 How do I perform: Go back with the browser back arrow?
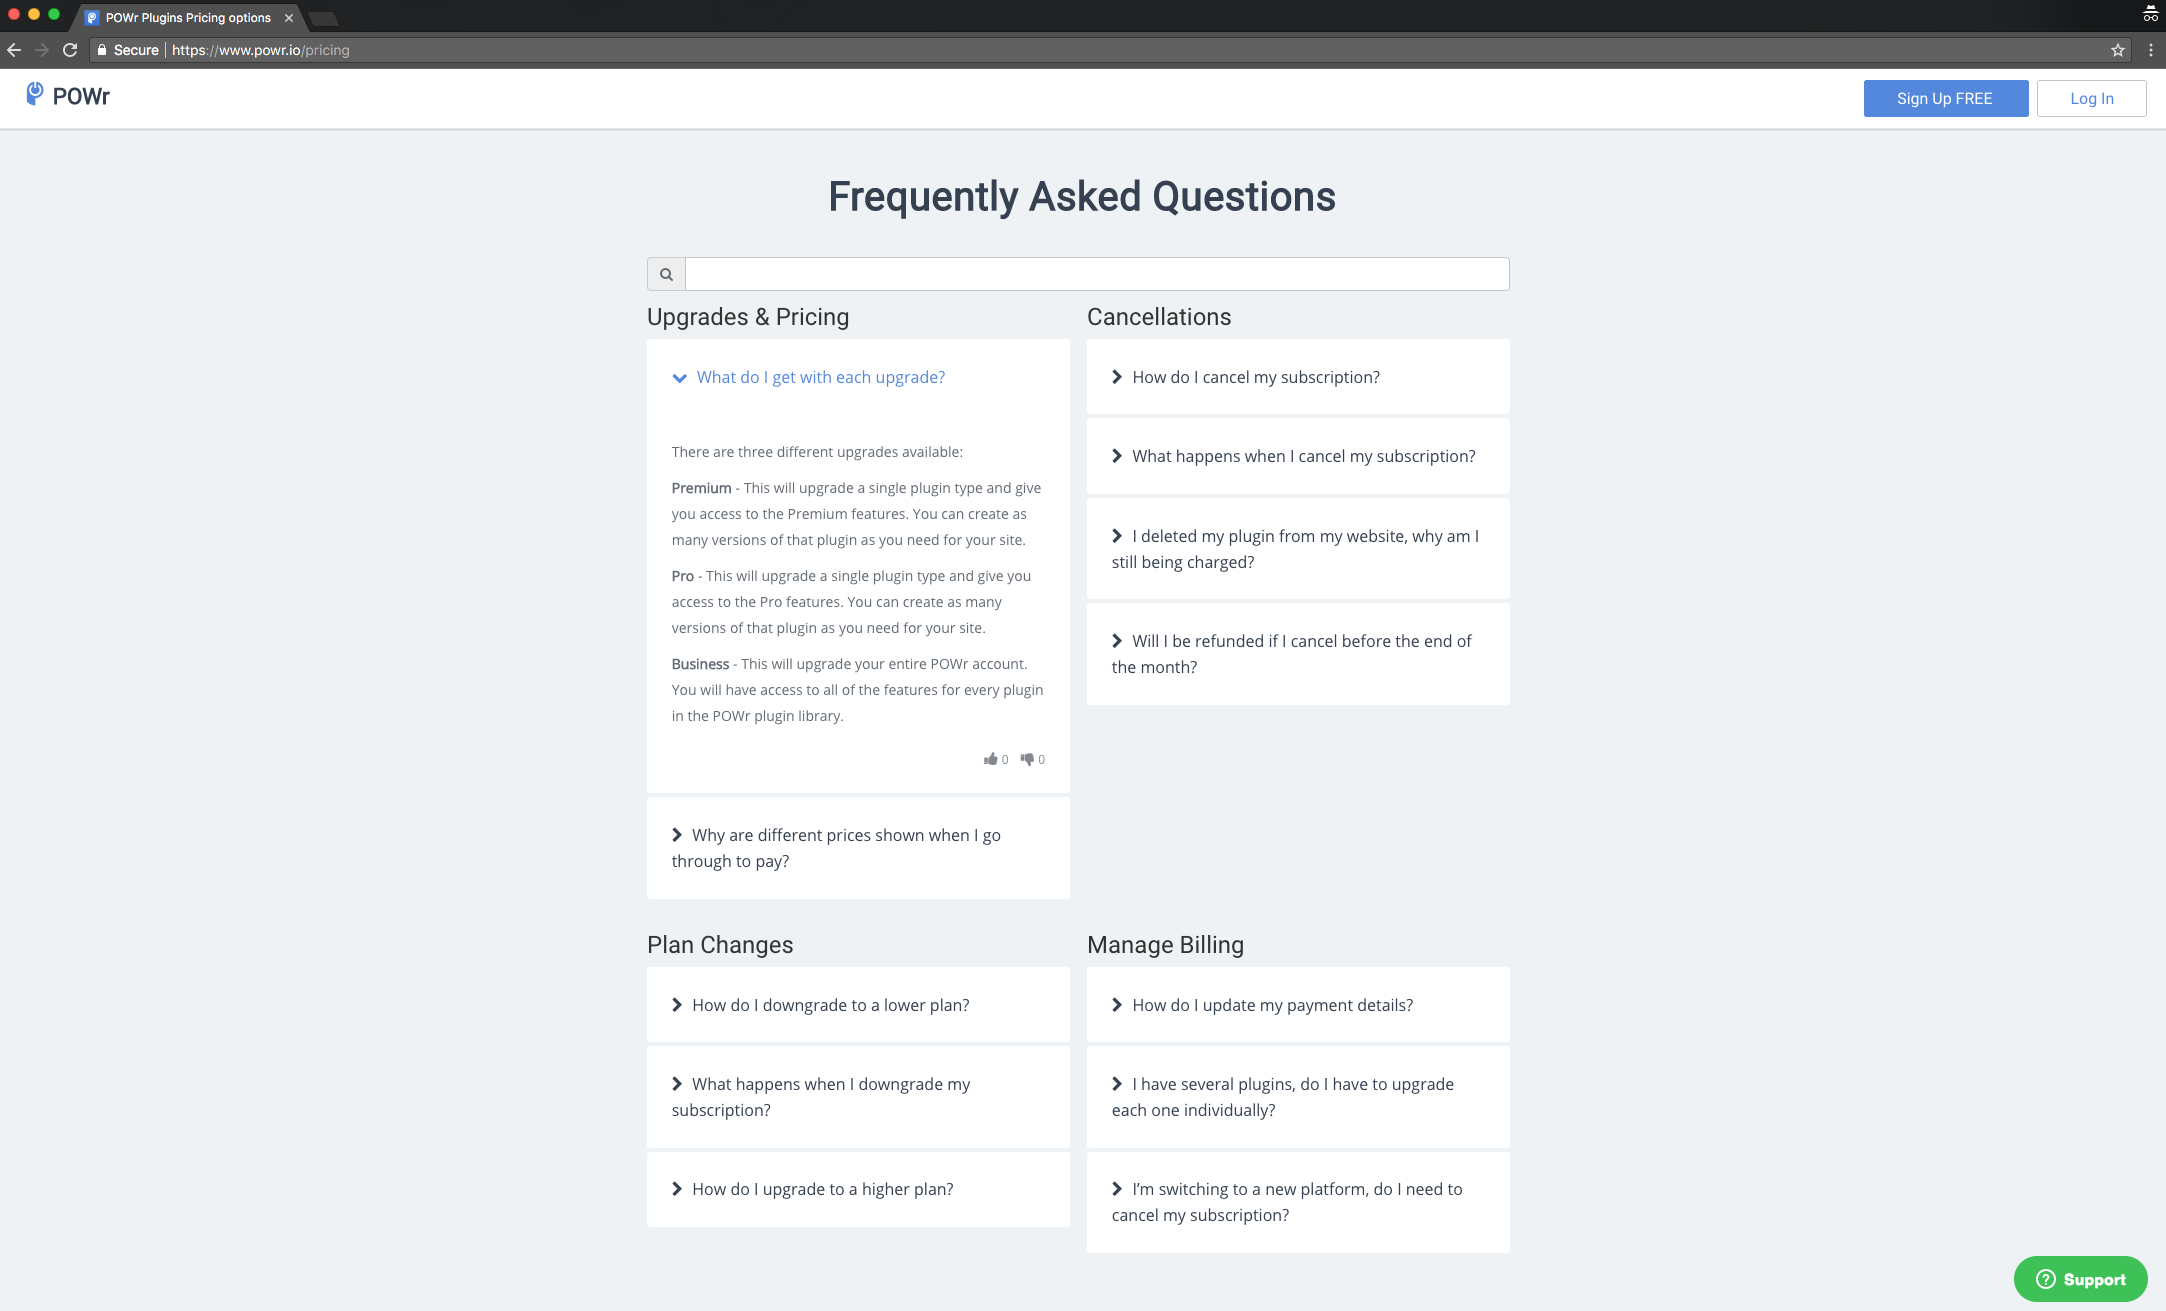[x=14, y=50]
